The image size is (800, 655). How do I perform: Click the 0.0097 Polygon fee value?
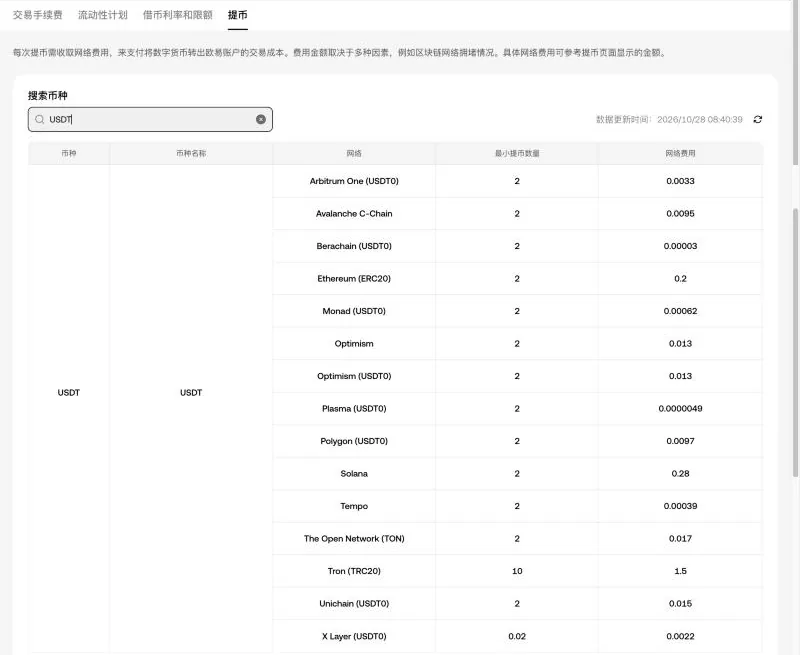click(680, 441)
